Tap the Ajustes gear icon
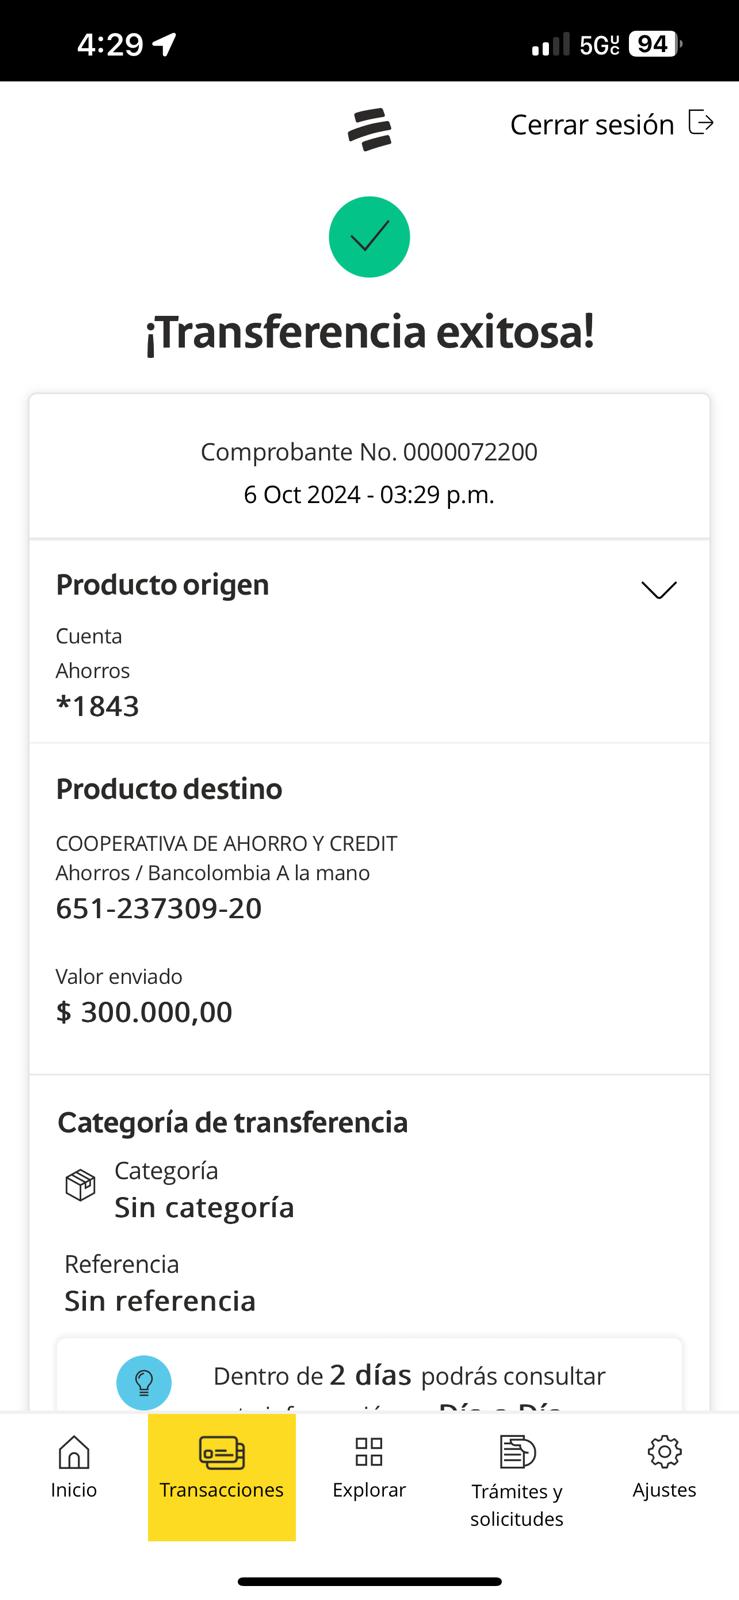This screenshot has width=739, height=1600. 664,1452
